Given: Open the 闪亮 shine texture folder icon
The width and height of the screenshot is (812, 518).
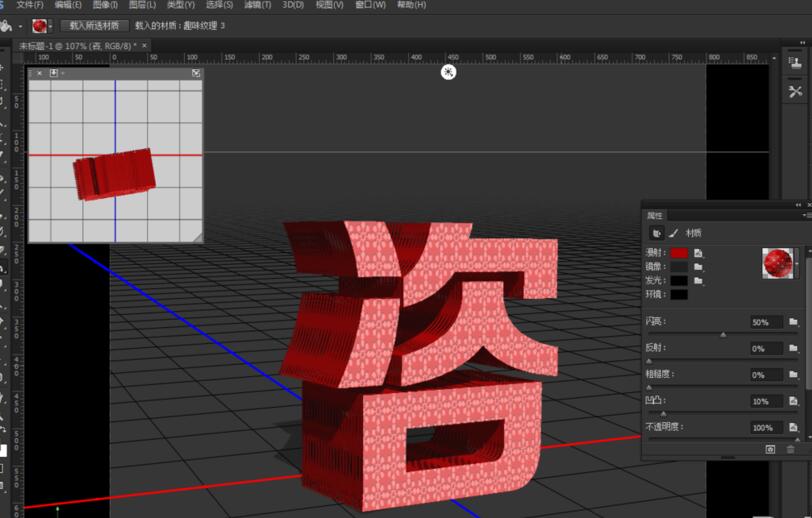Looking at the screenshot, I should (793, 322).
